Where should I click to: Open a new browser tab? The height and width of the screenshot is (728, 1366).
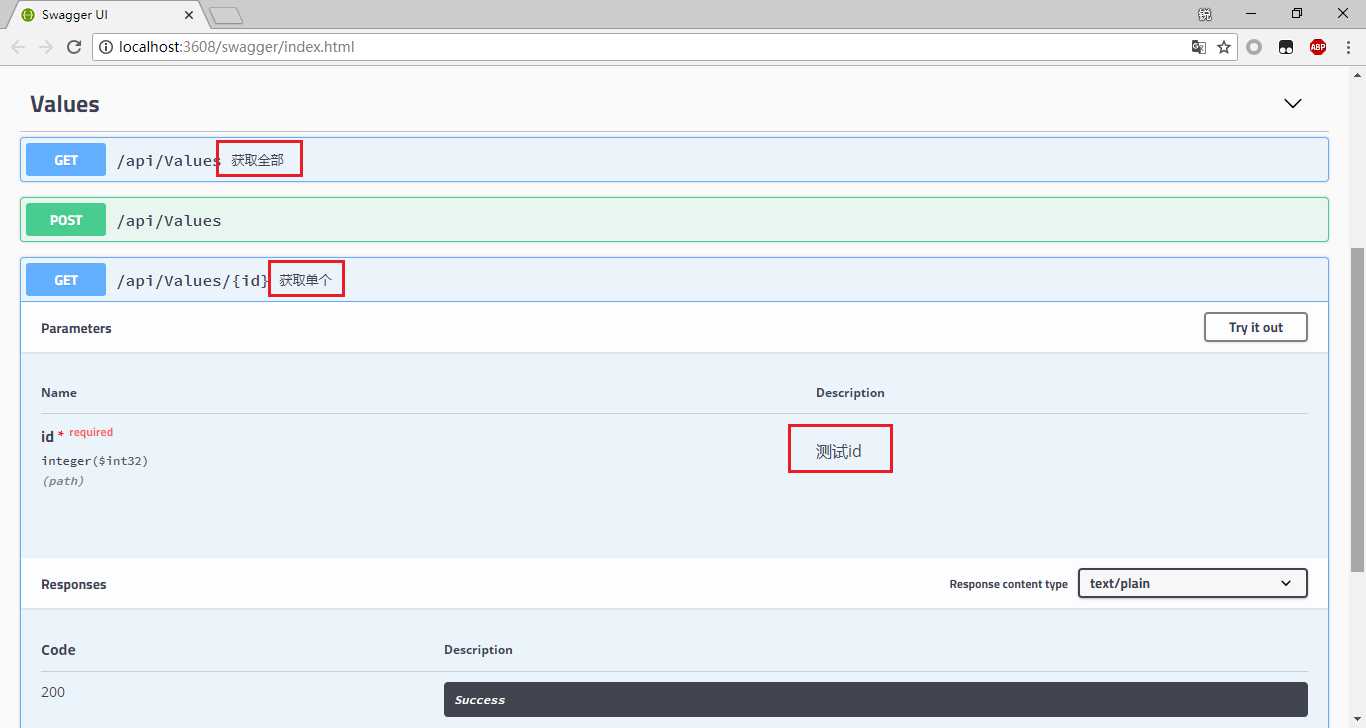click(x=226, y=15)
